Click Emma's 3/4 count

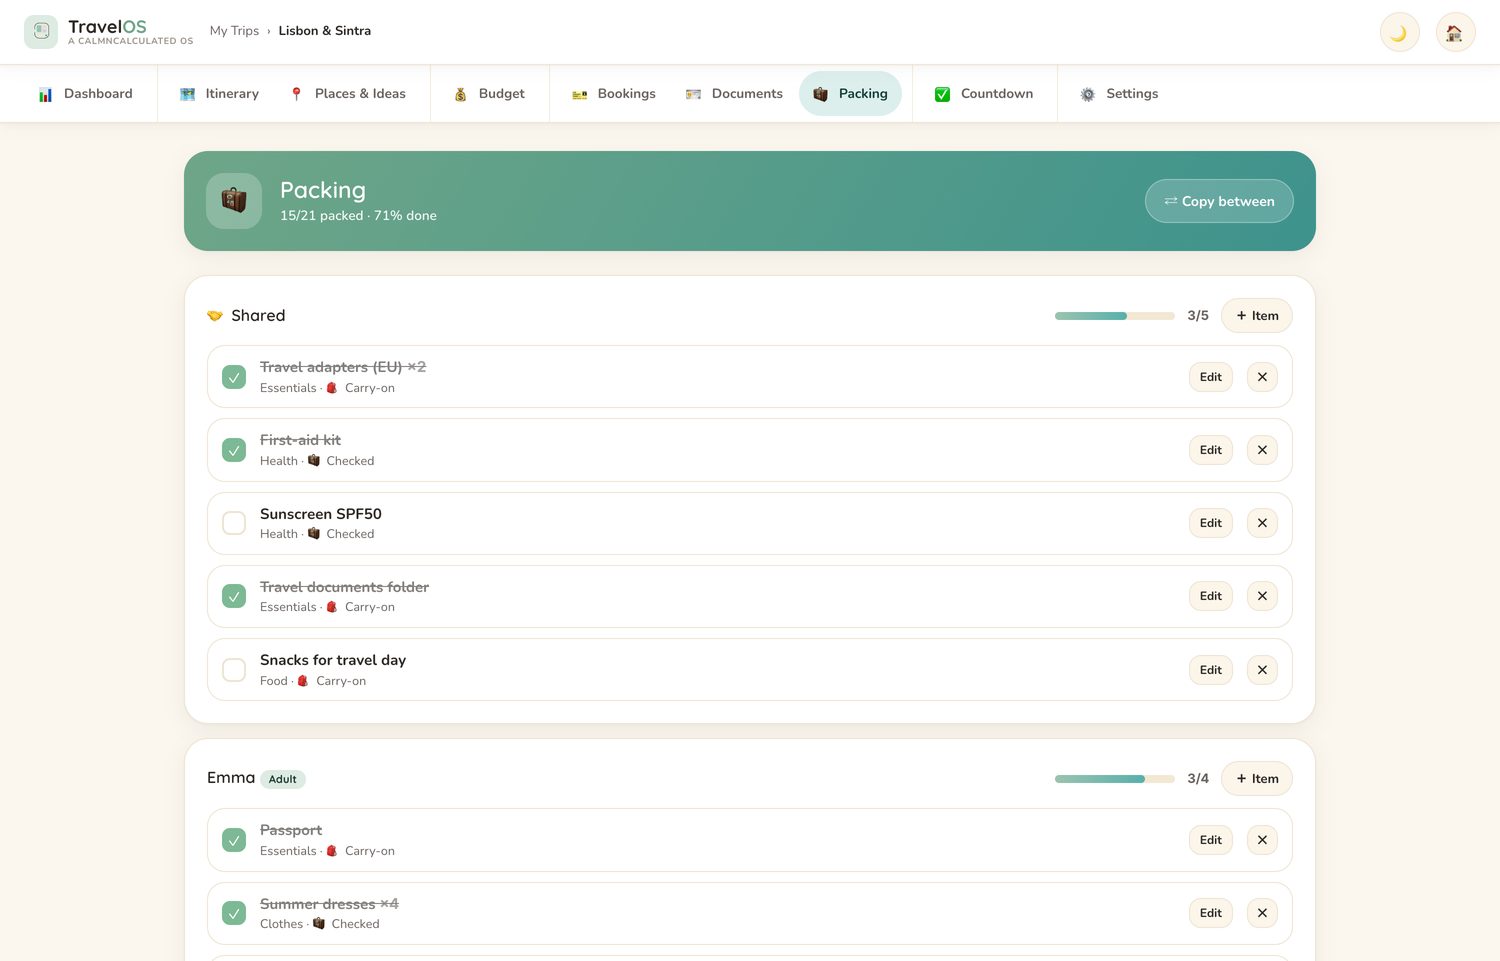coord(1198,779)
